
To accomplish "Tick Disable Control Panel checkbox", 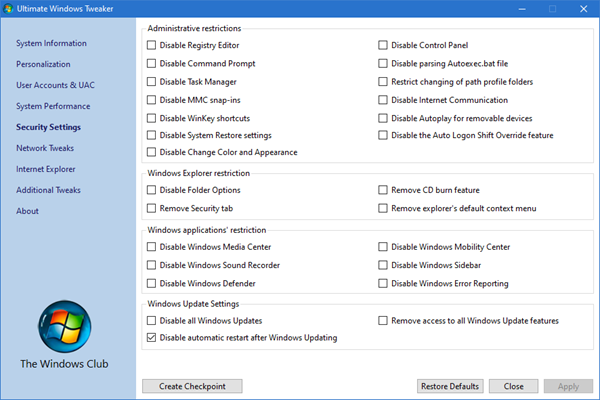I will (x=383, y=45).
